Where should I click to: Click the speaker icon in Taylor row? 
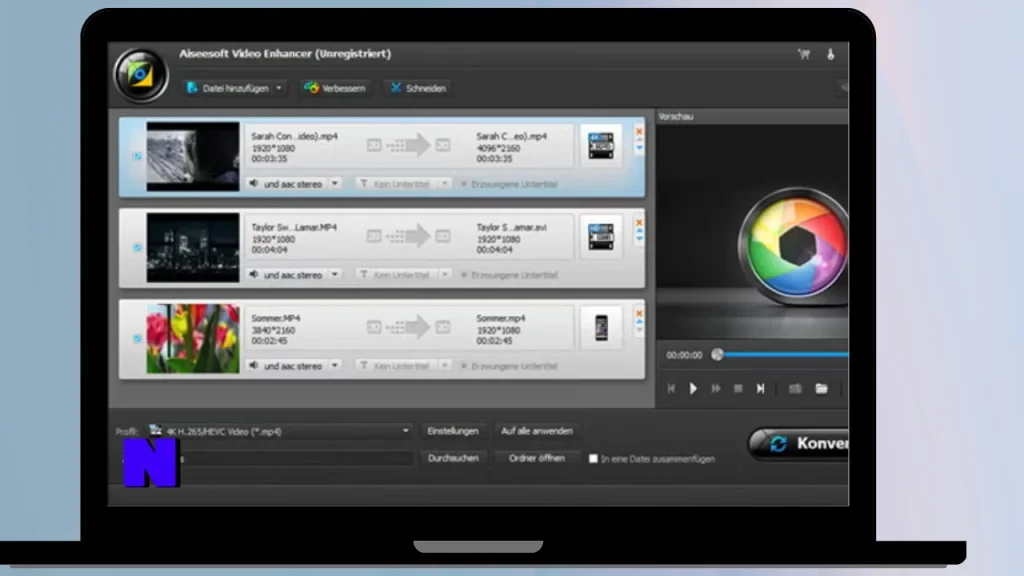tap(254, 274)
